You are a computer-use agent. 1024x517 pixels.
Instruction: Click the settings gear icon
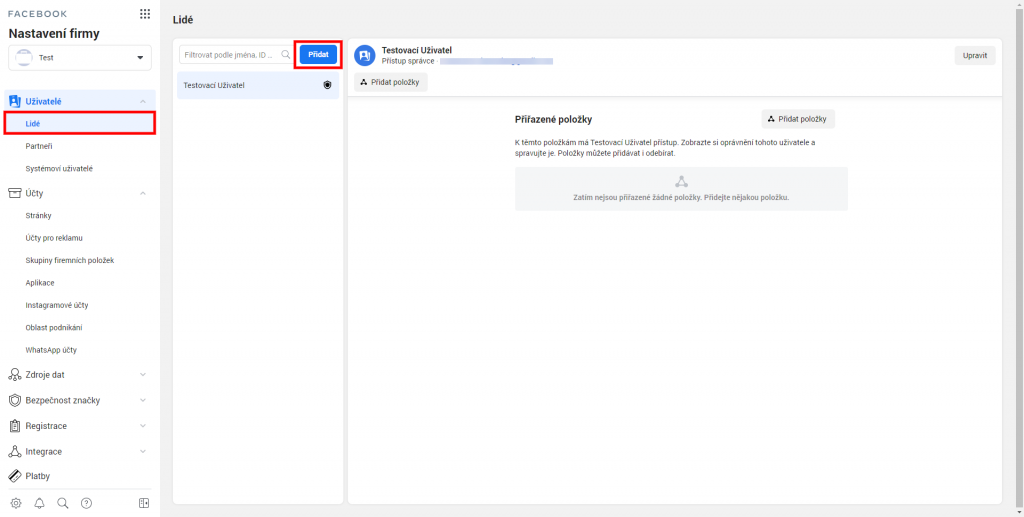pos(15,503)
